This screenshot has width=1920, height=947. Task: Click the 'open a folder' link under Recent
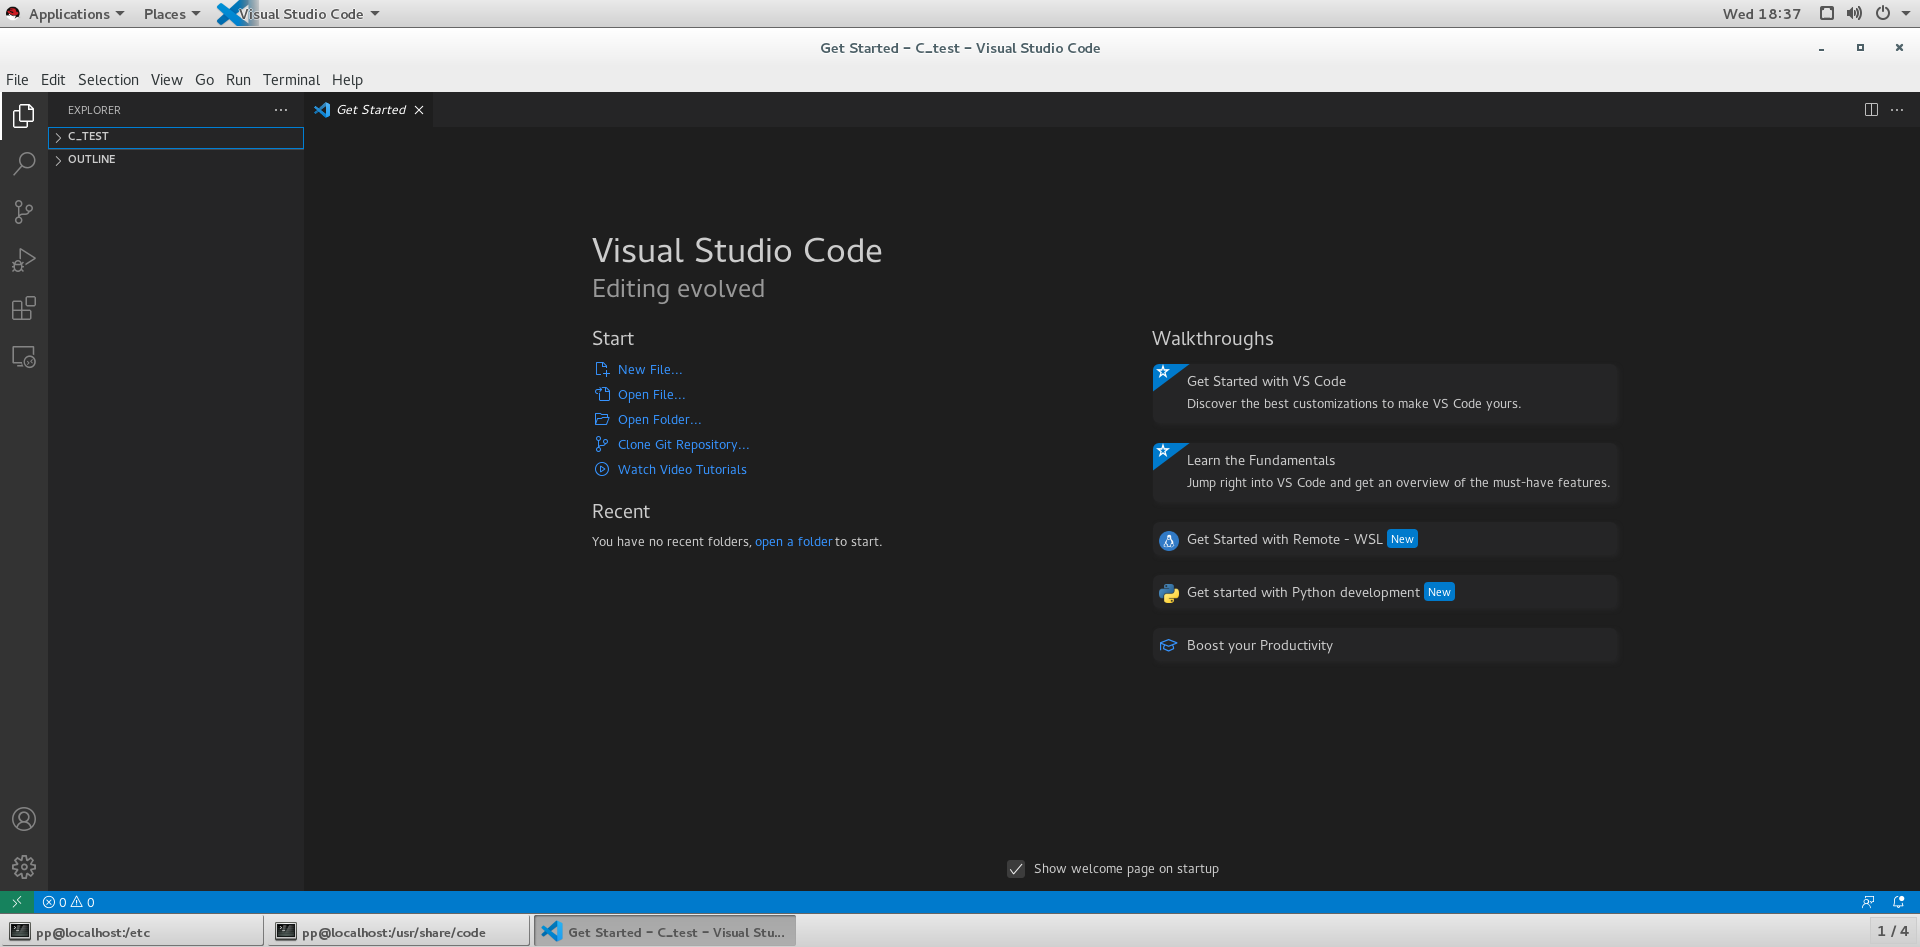point(793,542)
